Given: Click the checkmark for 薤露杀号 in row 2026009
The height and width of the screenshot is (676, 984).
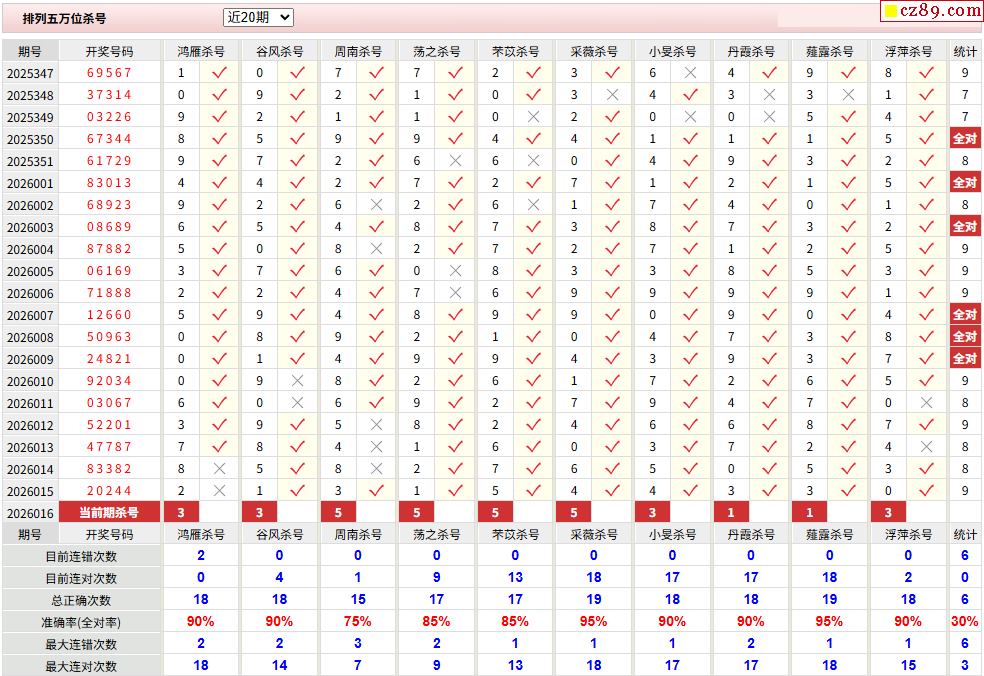Looking at the screenshot, I should [848, 359].
